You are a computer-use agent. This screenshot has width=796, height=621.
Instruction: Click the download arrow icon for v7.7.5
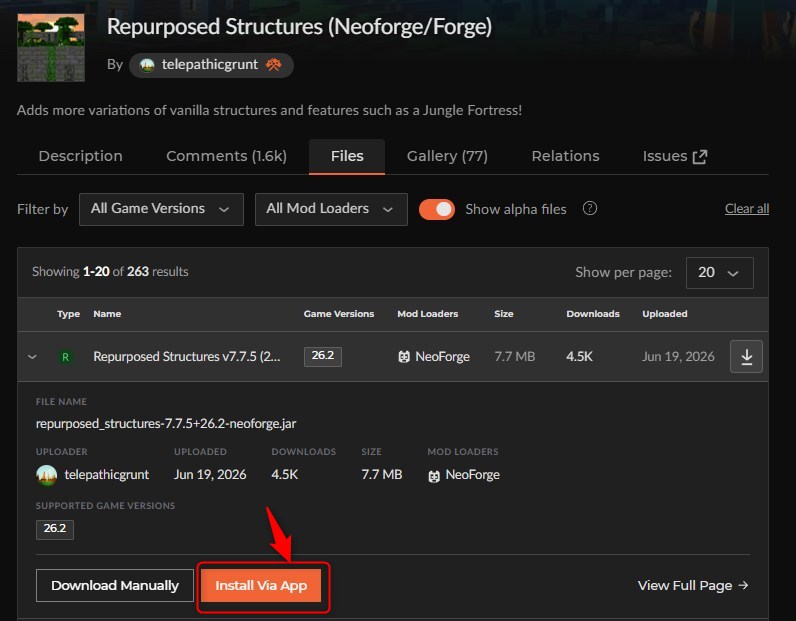coord(746,356)
